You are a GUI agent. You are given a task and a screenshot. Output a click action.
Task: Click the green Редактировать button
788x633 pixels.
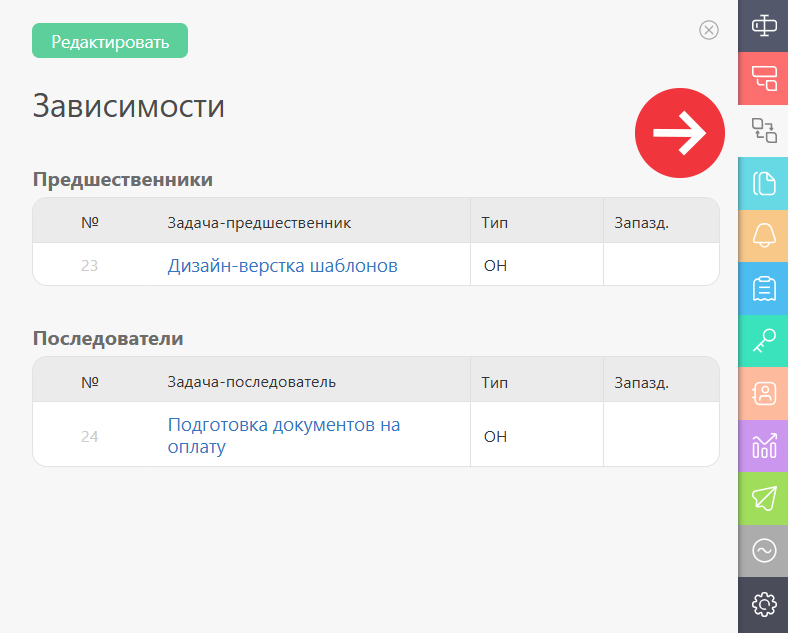(x=110, y=41)
